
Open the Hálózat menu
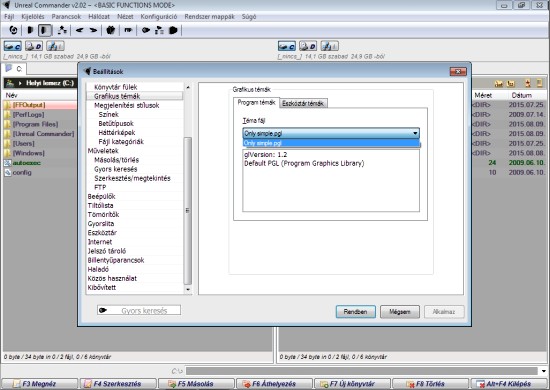[99, 16]
